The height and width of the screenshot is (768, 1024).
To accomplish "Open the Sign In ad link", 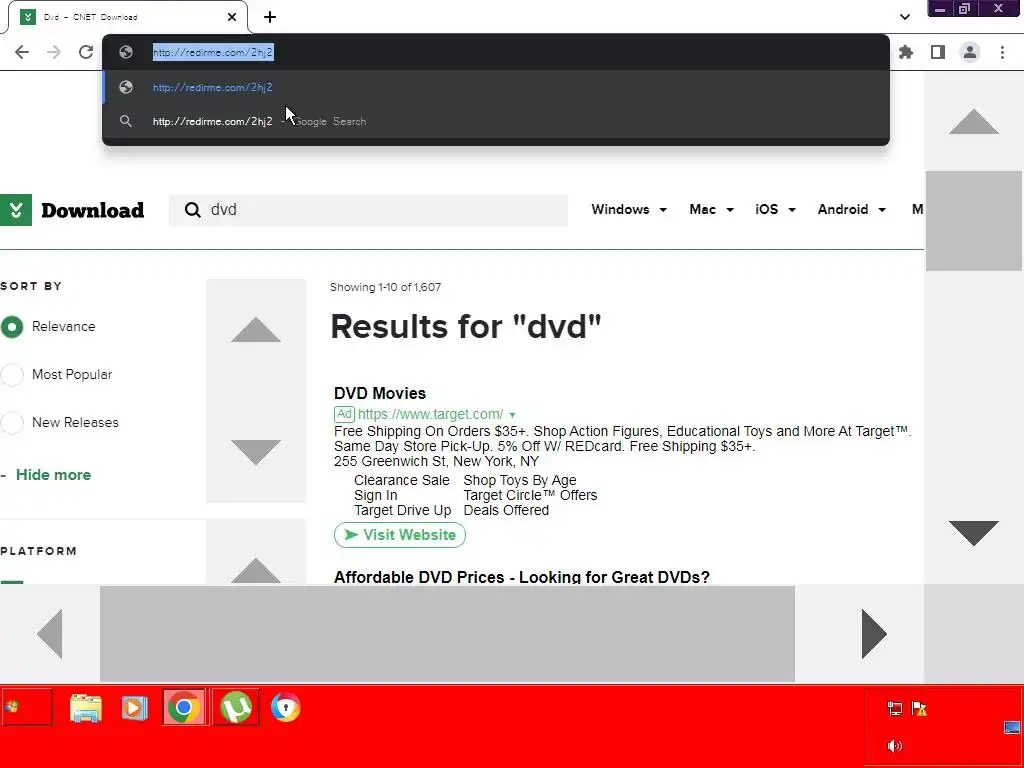I will coord(376,495).
